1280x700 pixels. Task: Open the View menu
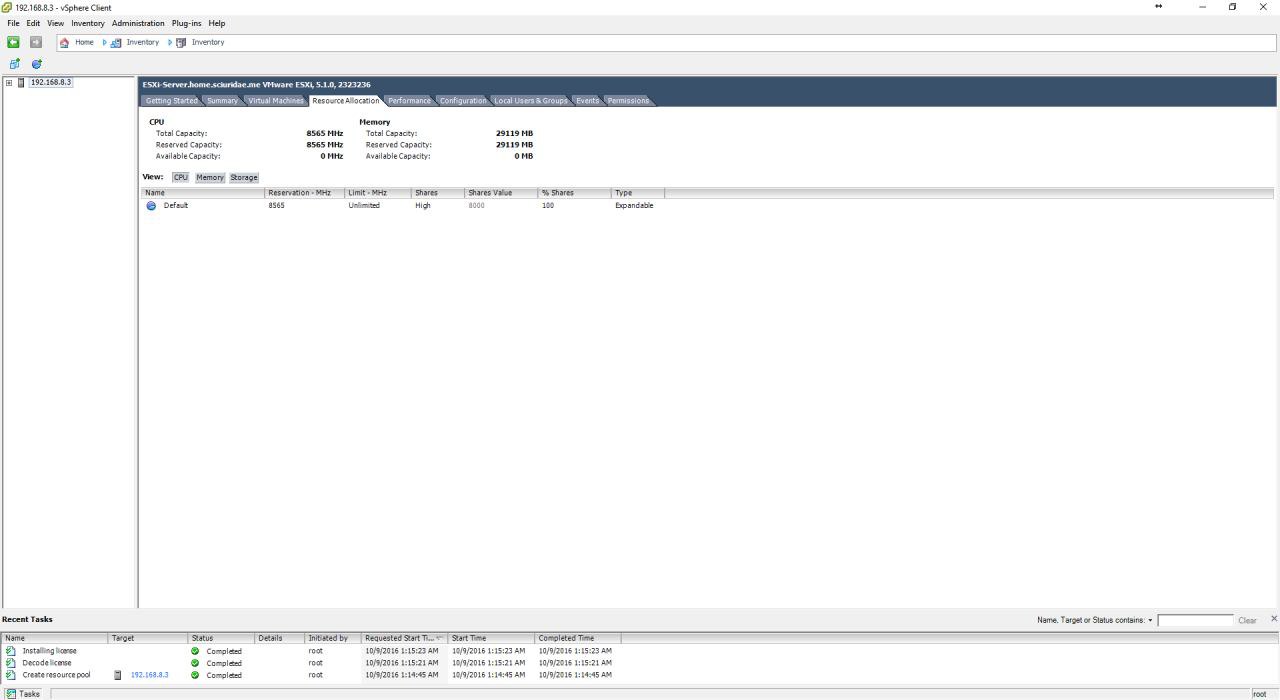pos(55,23)
